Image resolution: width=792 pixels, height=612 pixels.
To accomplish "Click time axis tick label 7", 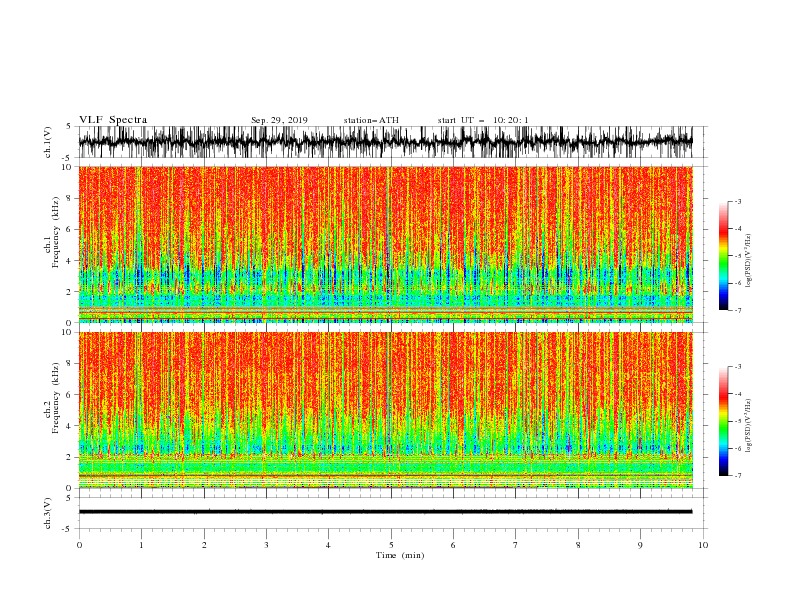I will pyautogui.click(x=516, y=545).
